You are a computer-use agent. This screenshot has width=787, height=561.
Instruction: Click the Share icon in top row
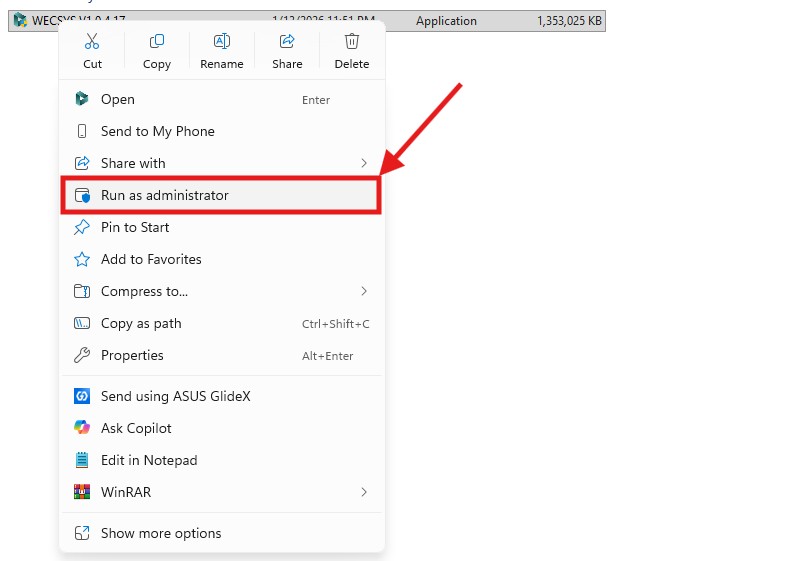tap(287, 41)
